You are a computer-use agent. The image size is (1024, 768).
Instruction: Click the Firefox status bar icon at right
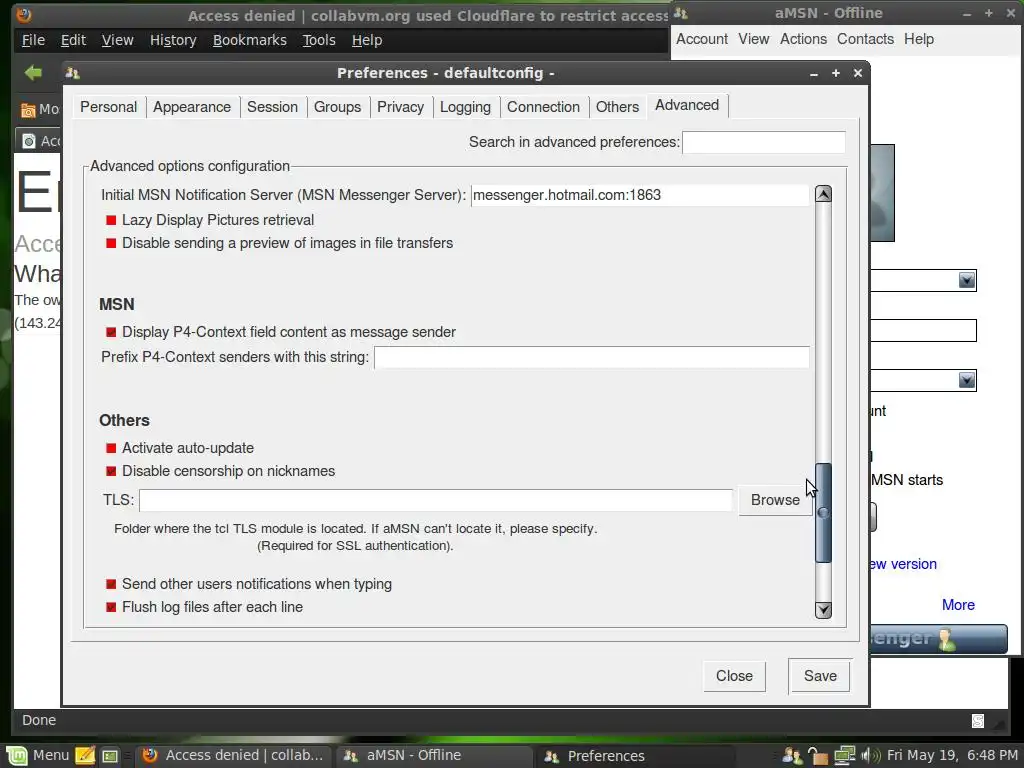[x=978, y=720]
